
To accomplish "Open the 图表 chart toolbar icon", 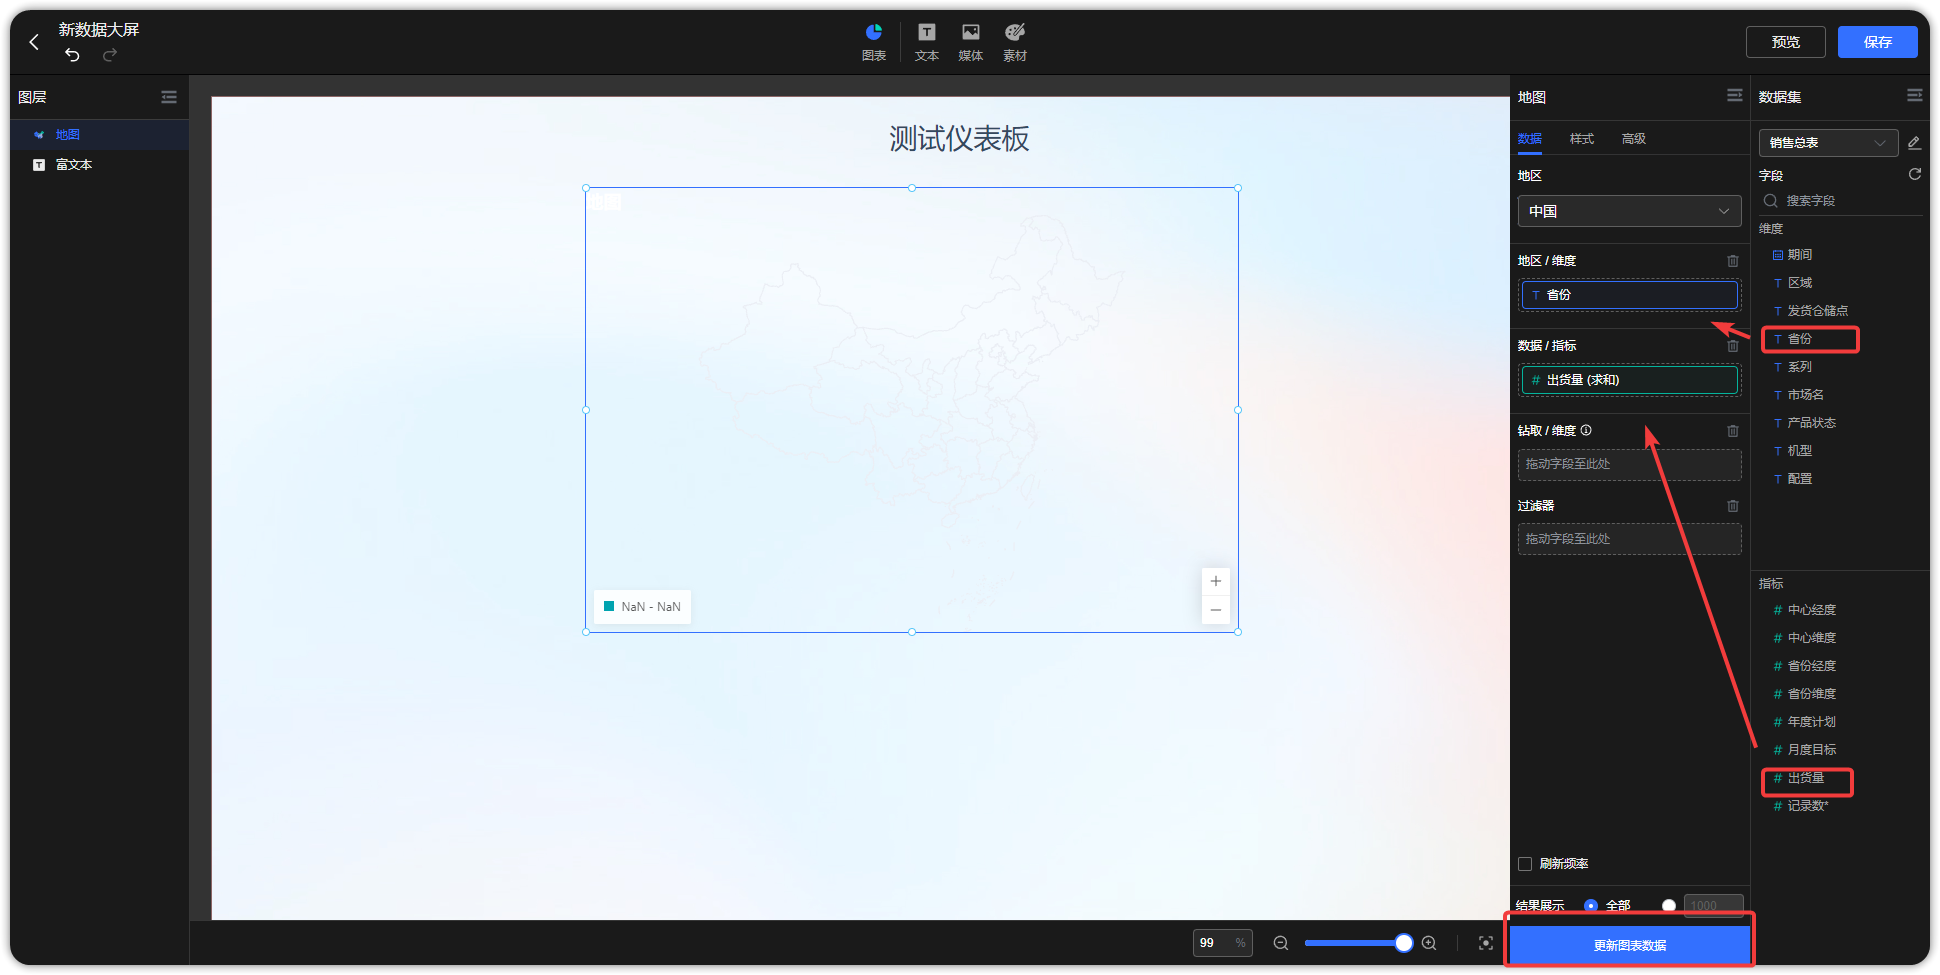I will [x=874, y=43].
